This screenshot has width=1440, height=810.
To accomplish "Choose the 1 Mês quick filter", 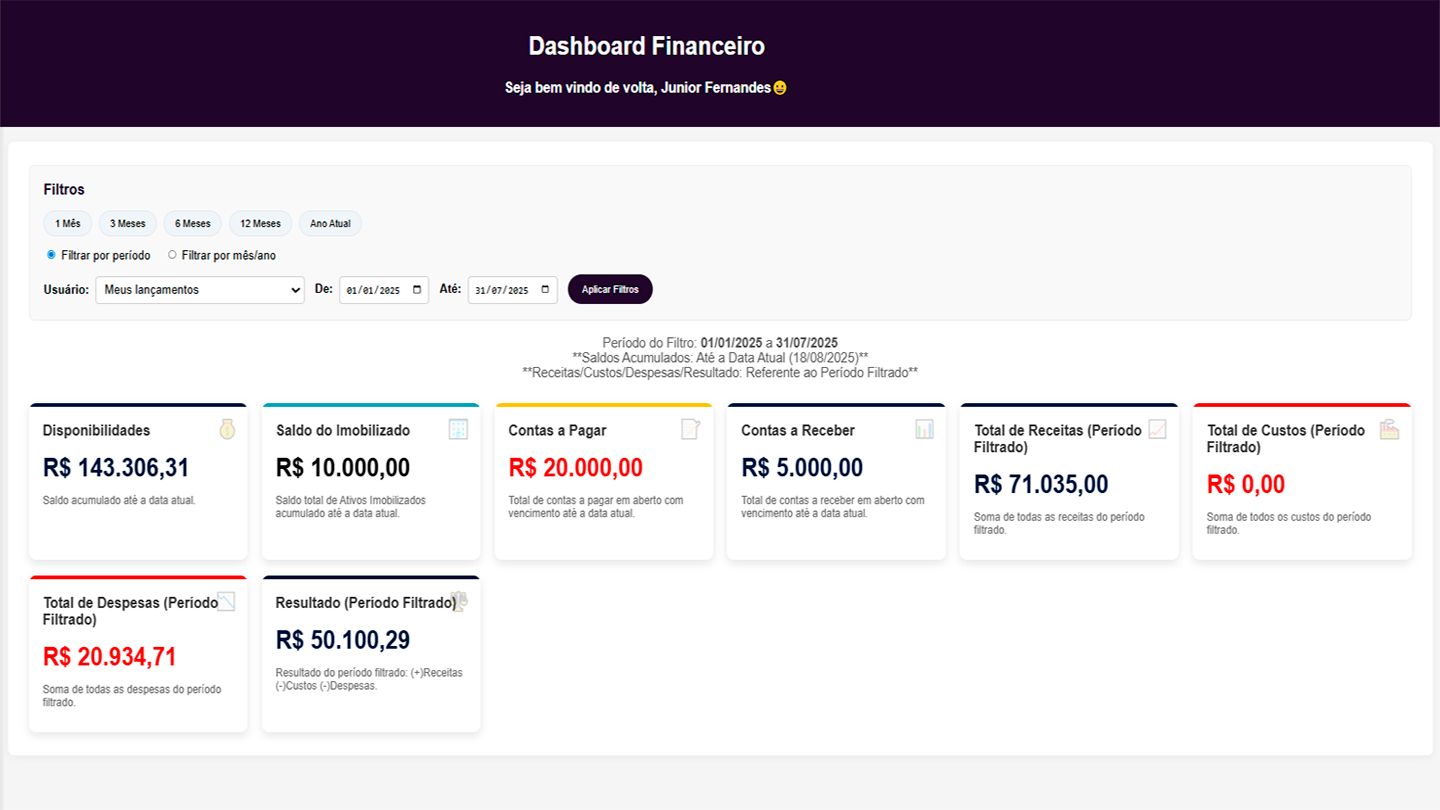I will 68,224.
